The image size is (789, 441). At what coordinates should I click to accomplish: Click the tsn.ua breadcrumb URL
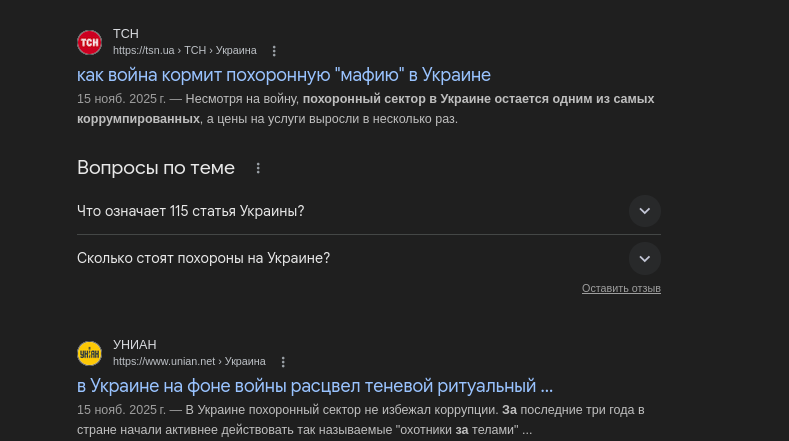(x=184, y=50)
